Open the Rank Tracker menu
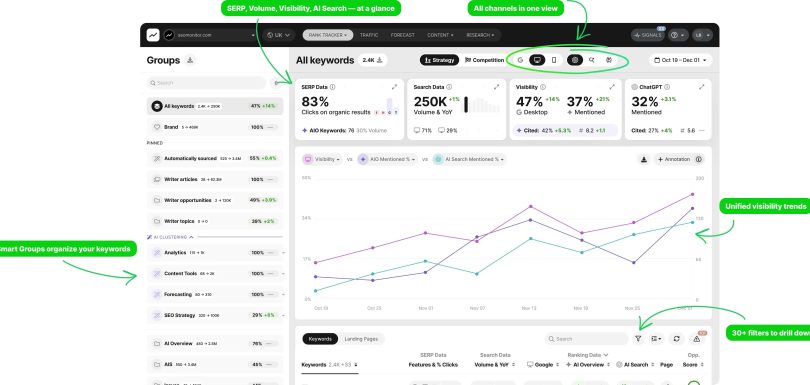The width and height of the screenshot is (810, 385). point(328,35)
